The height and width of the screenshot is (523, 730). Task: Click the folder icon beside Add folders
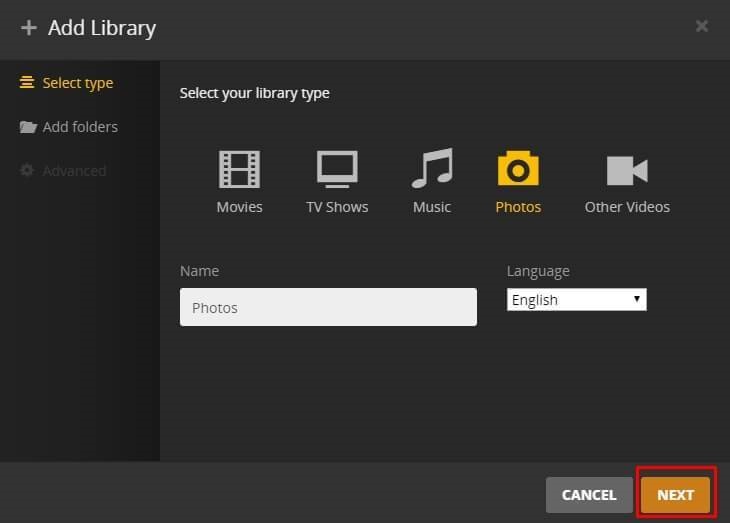[x=28, y=127]
